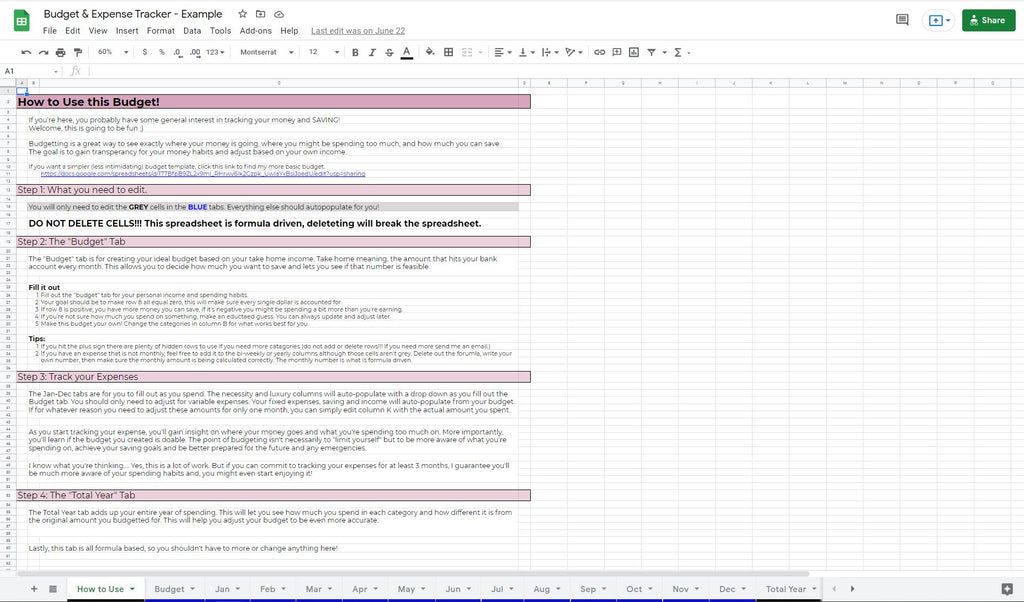This screenshot has width=1024, height=602.
Task: Open the fill color bucket
Action: [x=430, y=52]
